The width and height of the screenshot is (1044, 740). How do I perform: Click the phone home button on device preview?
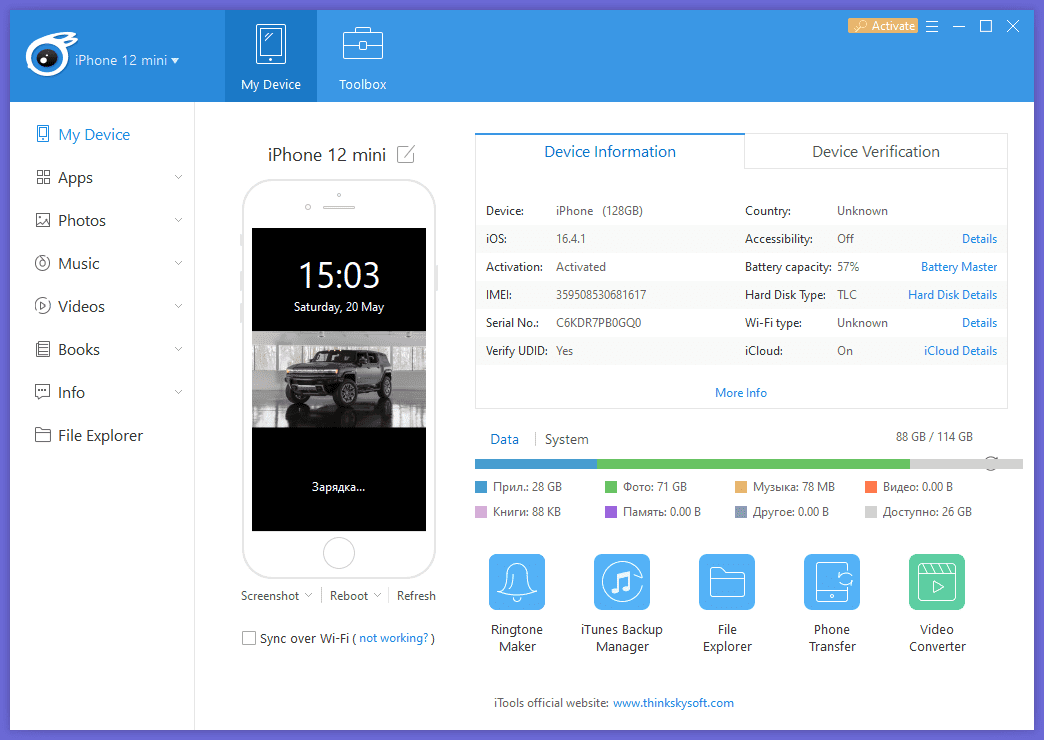tap(339, 553)
